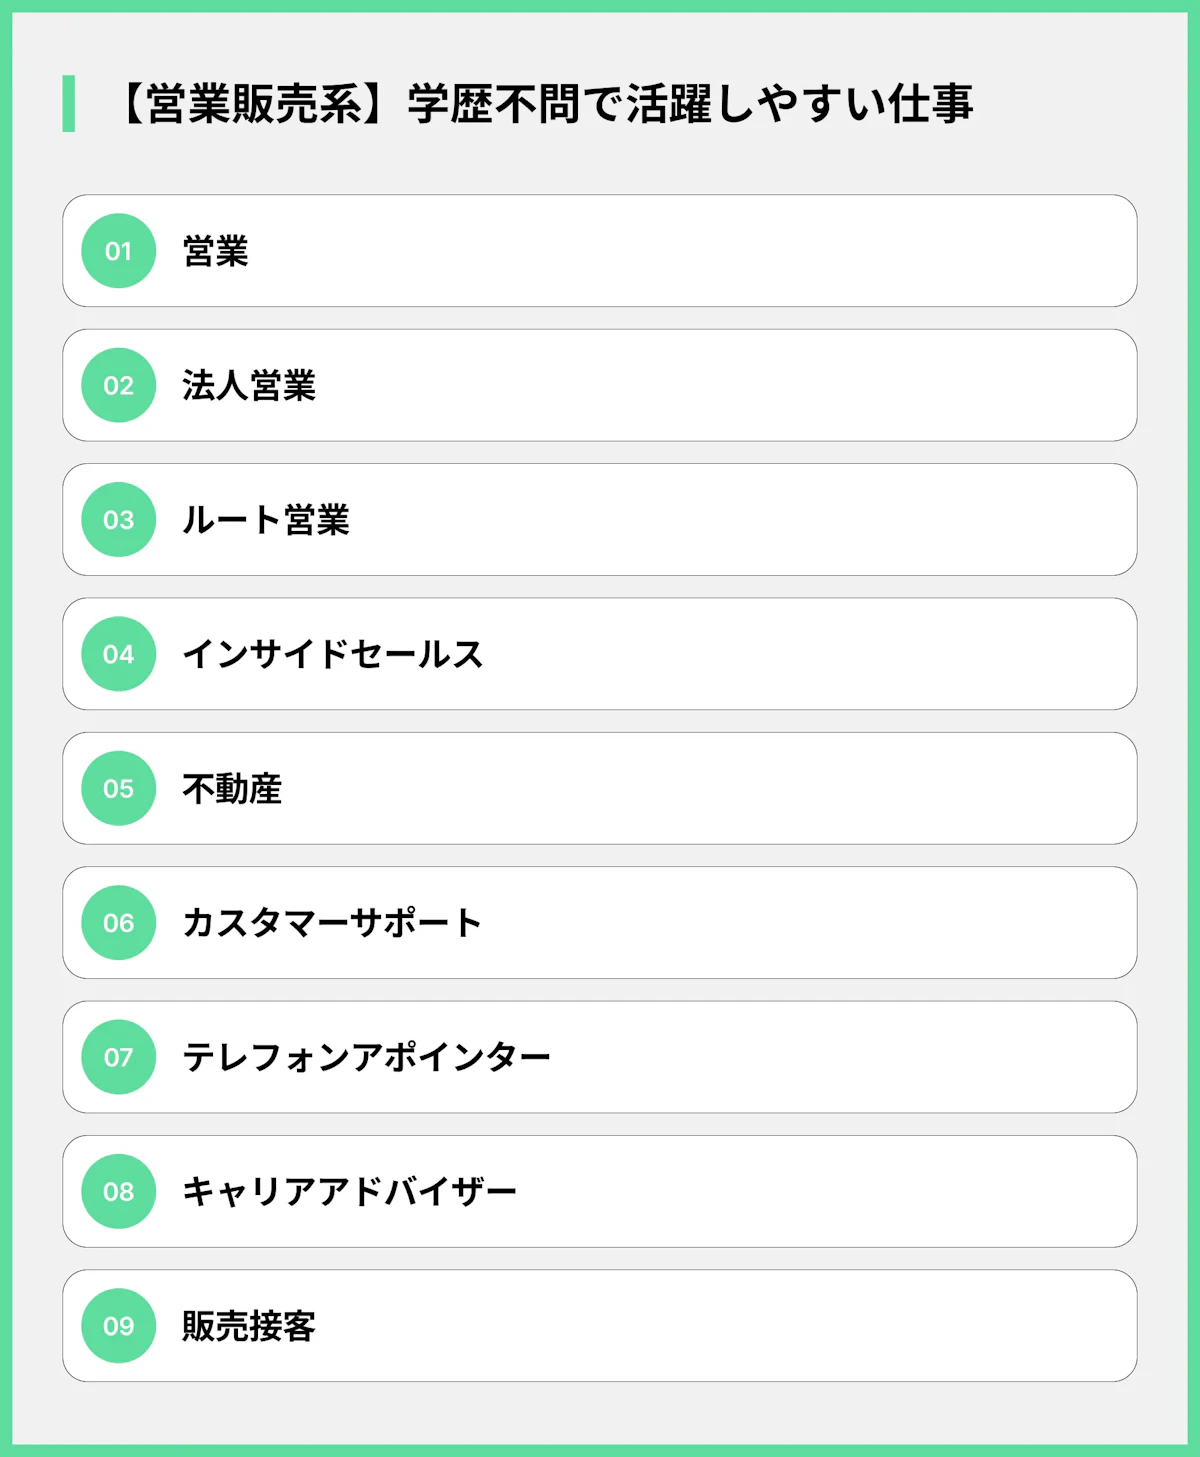Choose the キャリアアドバイザー item
The image size is (1200, 1457).
click(349, 1191)
